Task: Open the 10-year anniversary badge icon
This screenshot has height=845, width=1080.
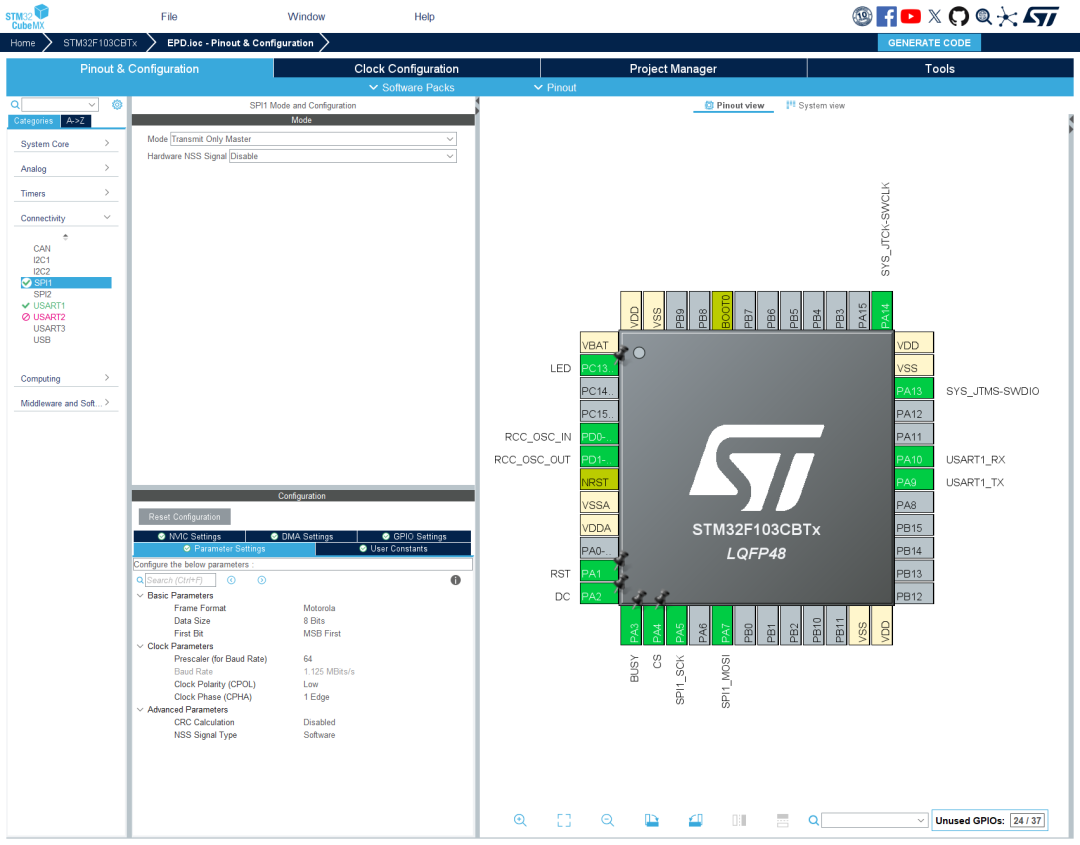Action: (862, 16)
